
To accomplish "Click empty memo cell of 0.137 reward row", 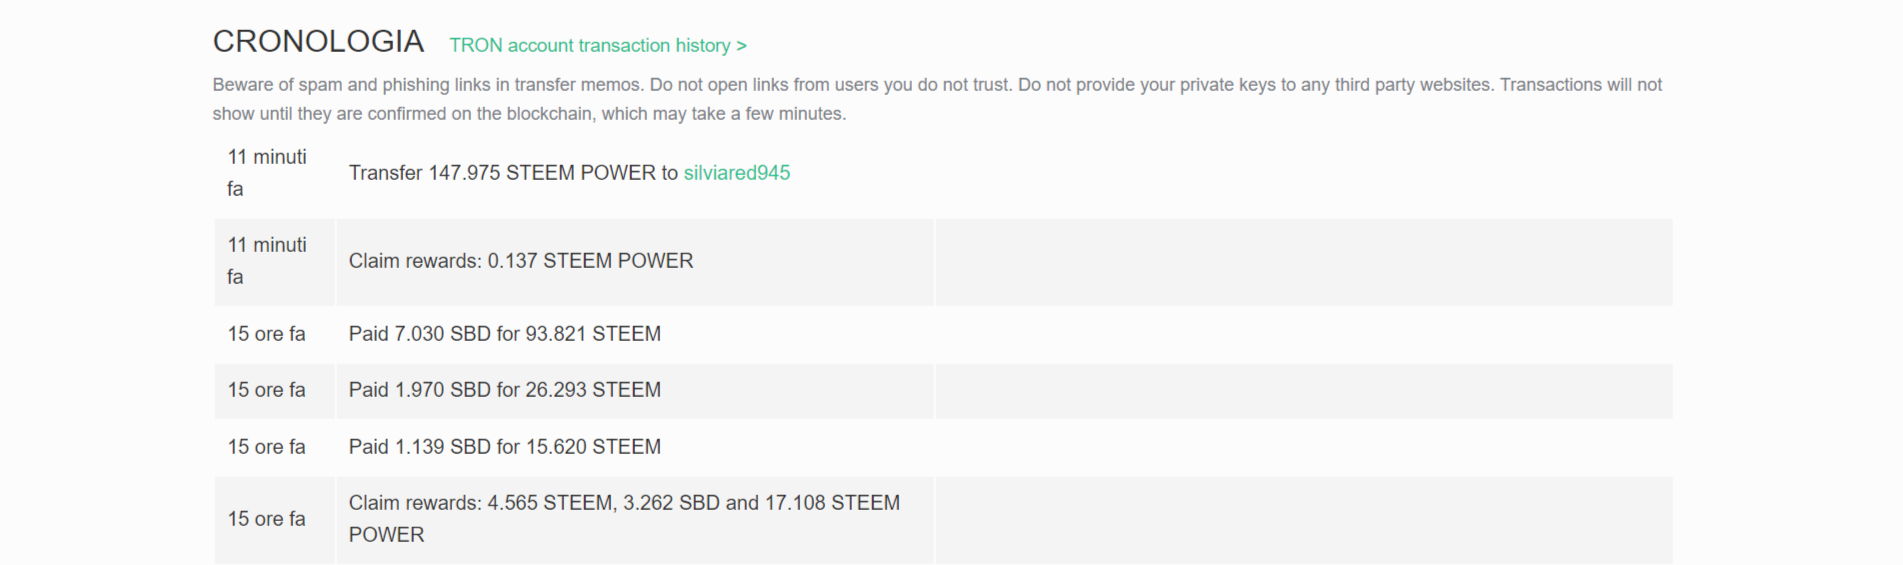I will tap(1304, 262).
